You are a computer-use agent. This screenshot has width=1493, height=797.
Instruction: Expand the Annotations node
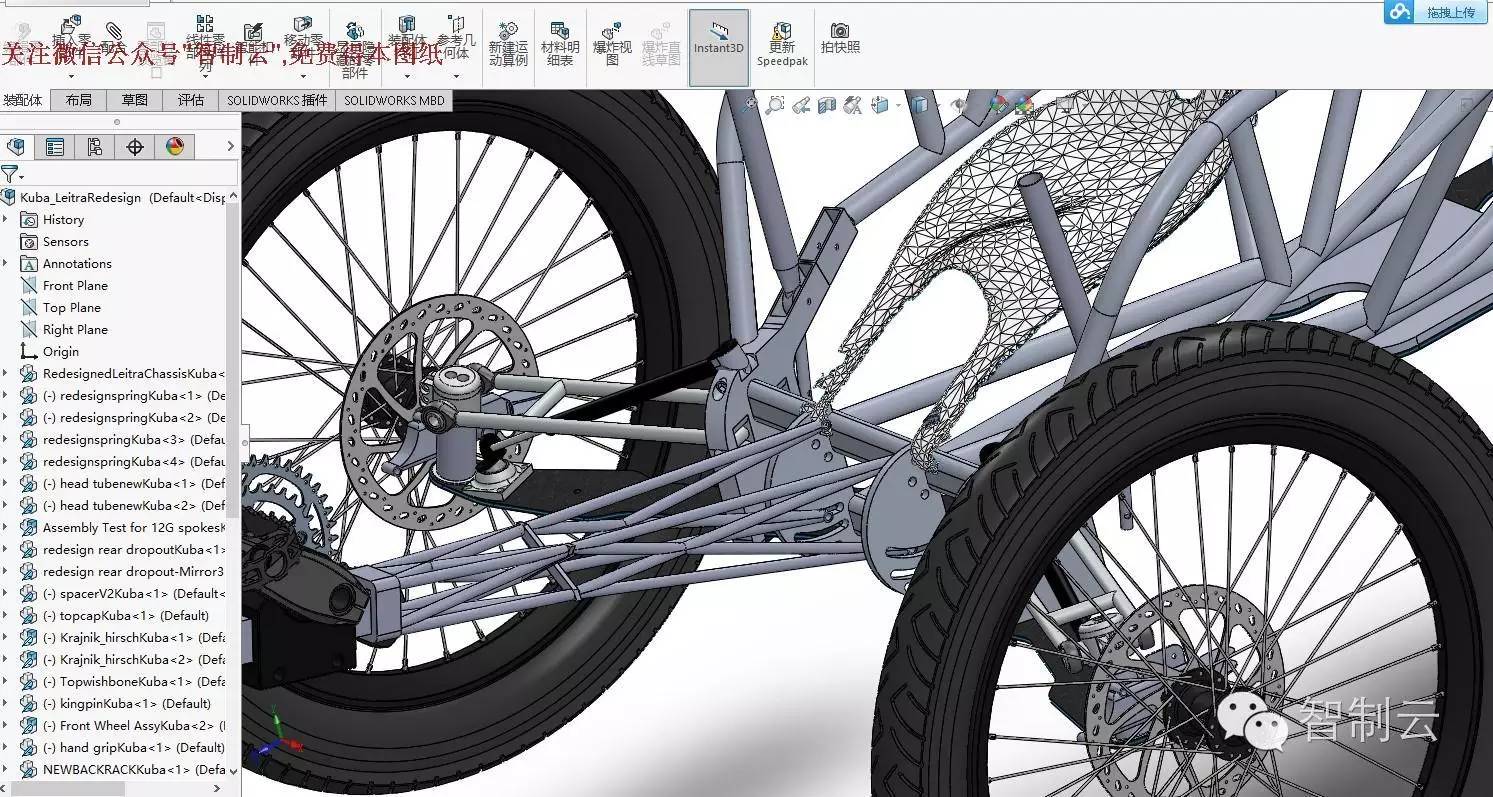pyautogui.click(x=6, y=264)
